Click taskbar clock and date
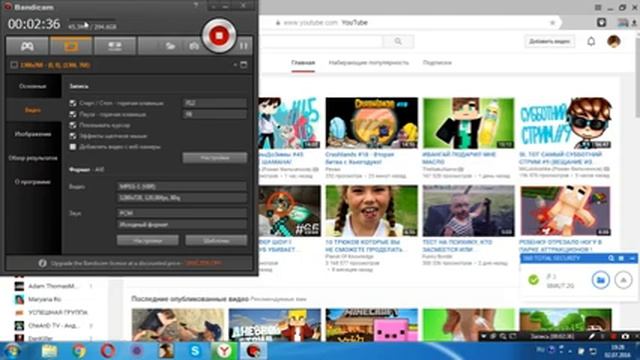Viewport: 640px width, 360px height. pyautogui.click(x=618, y=351)
